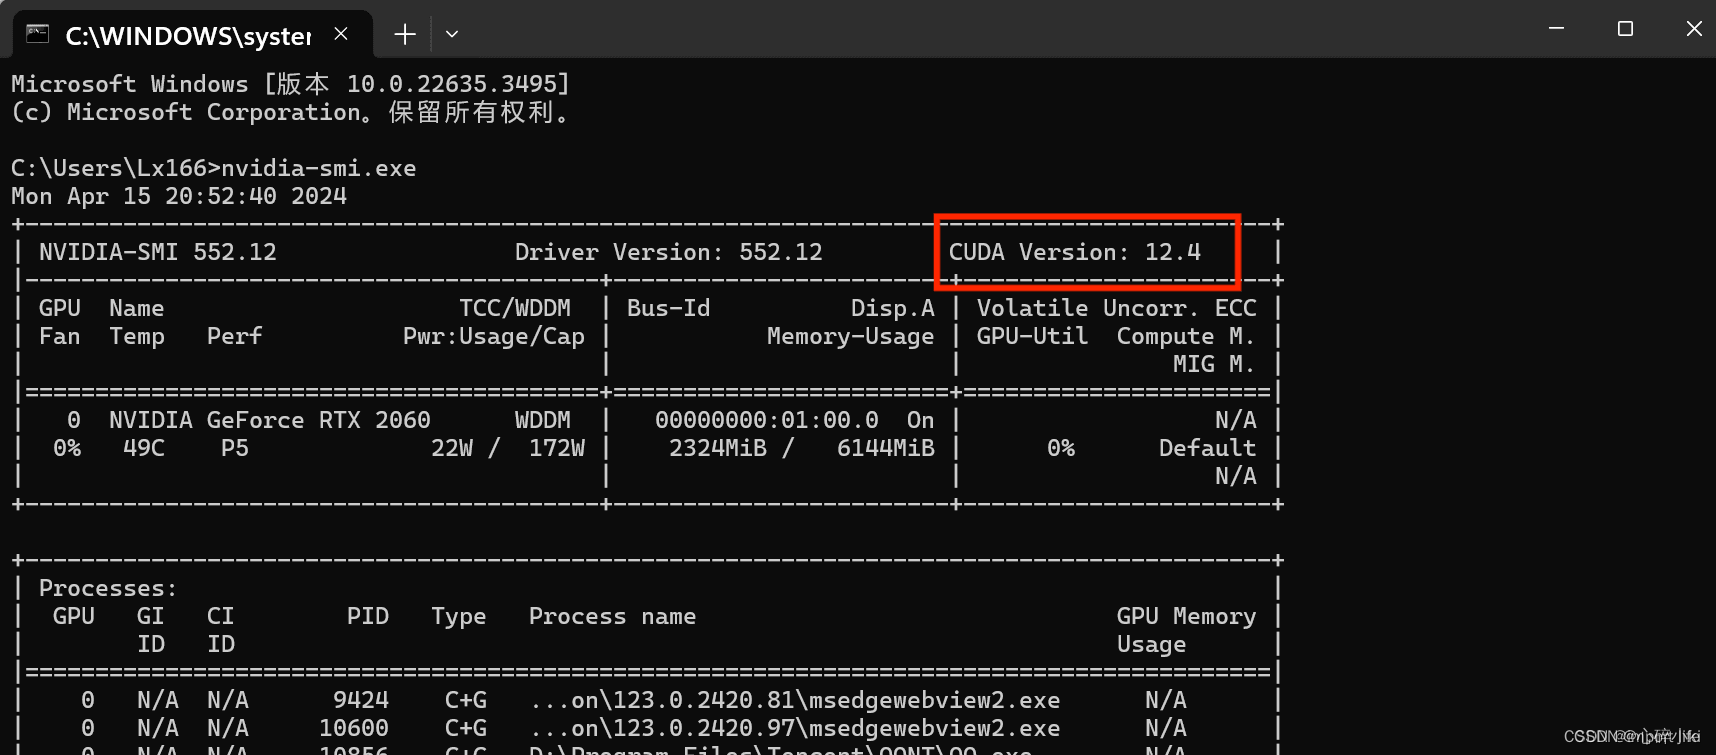Click PID '9424' in process list
The image size is (1716, 755).
pos(361,700)
